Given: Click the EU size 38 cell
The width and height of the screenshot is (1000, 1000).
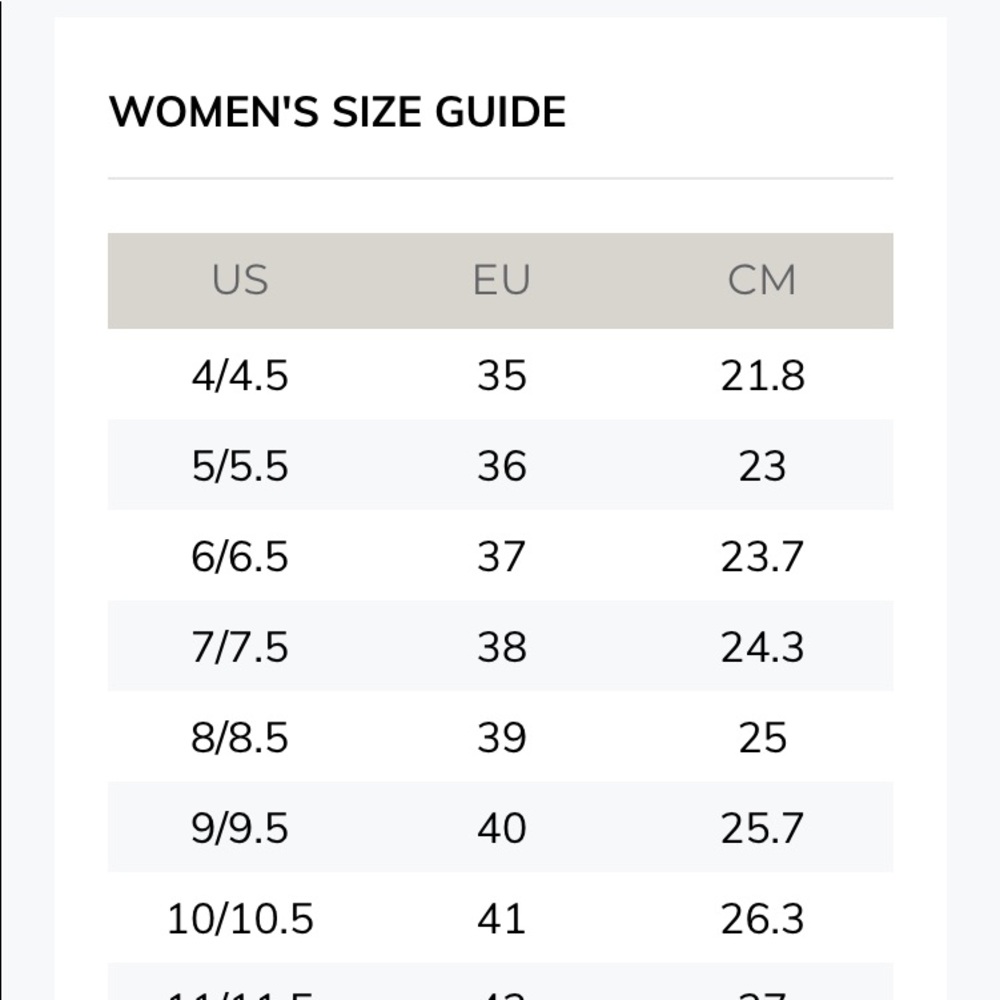Looking at the screenshot, I should point(501,647).
